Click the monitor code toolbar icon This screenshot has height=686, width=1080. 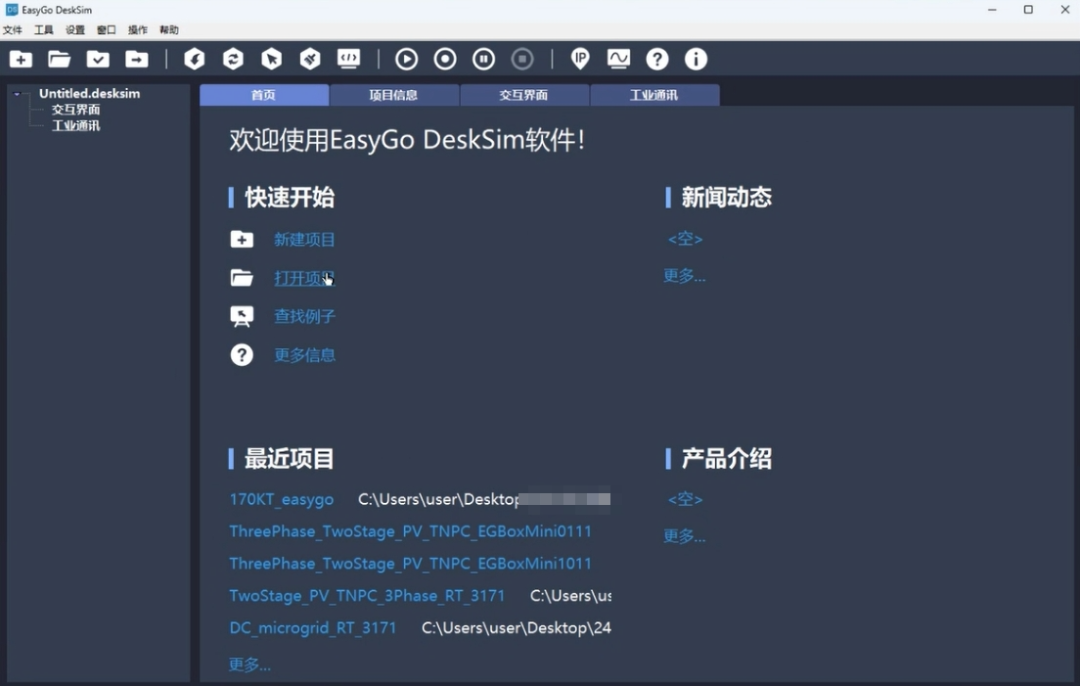pyautogui.click(x=349, y=59)
